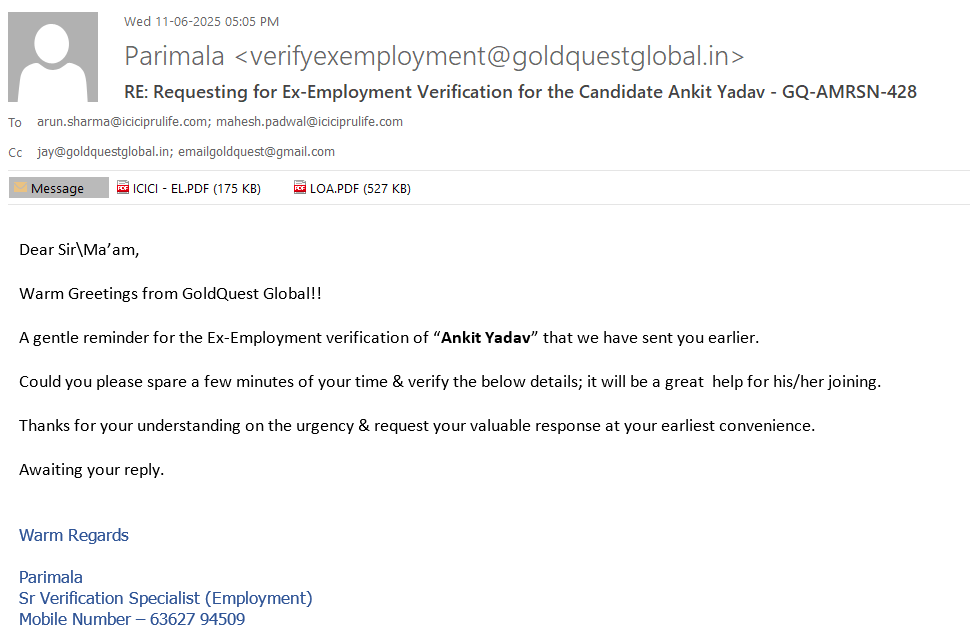Click the sender's avatar placeholder picture
This screenshot has width=970, height=635.
pyautogui.click(x=53, y=57)
